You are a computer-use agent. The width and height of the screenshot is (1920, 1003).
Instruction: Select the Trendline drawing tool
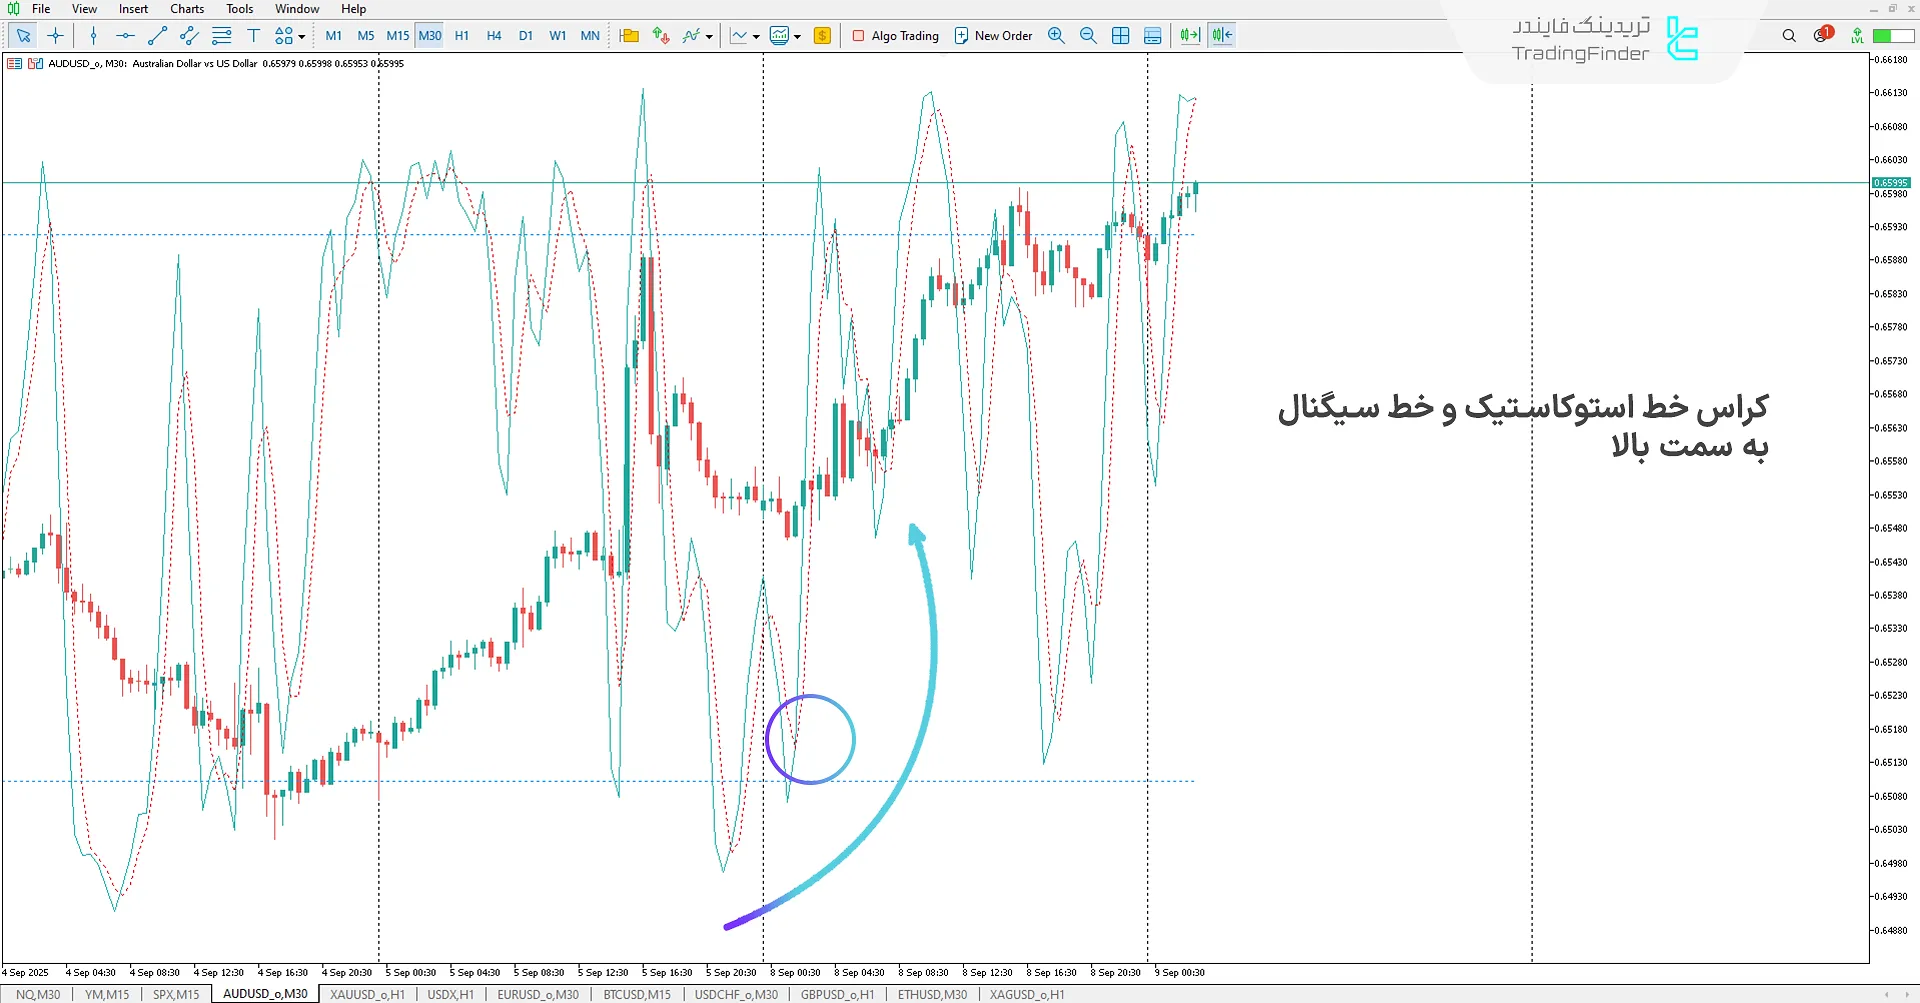click(x=156, y=35)
